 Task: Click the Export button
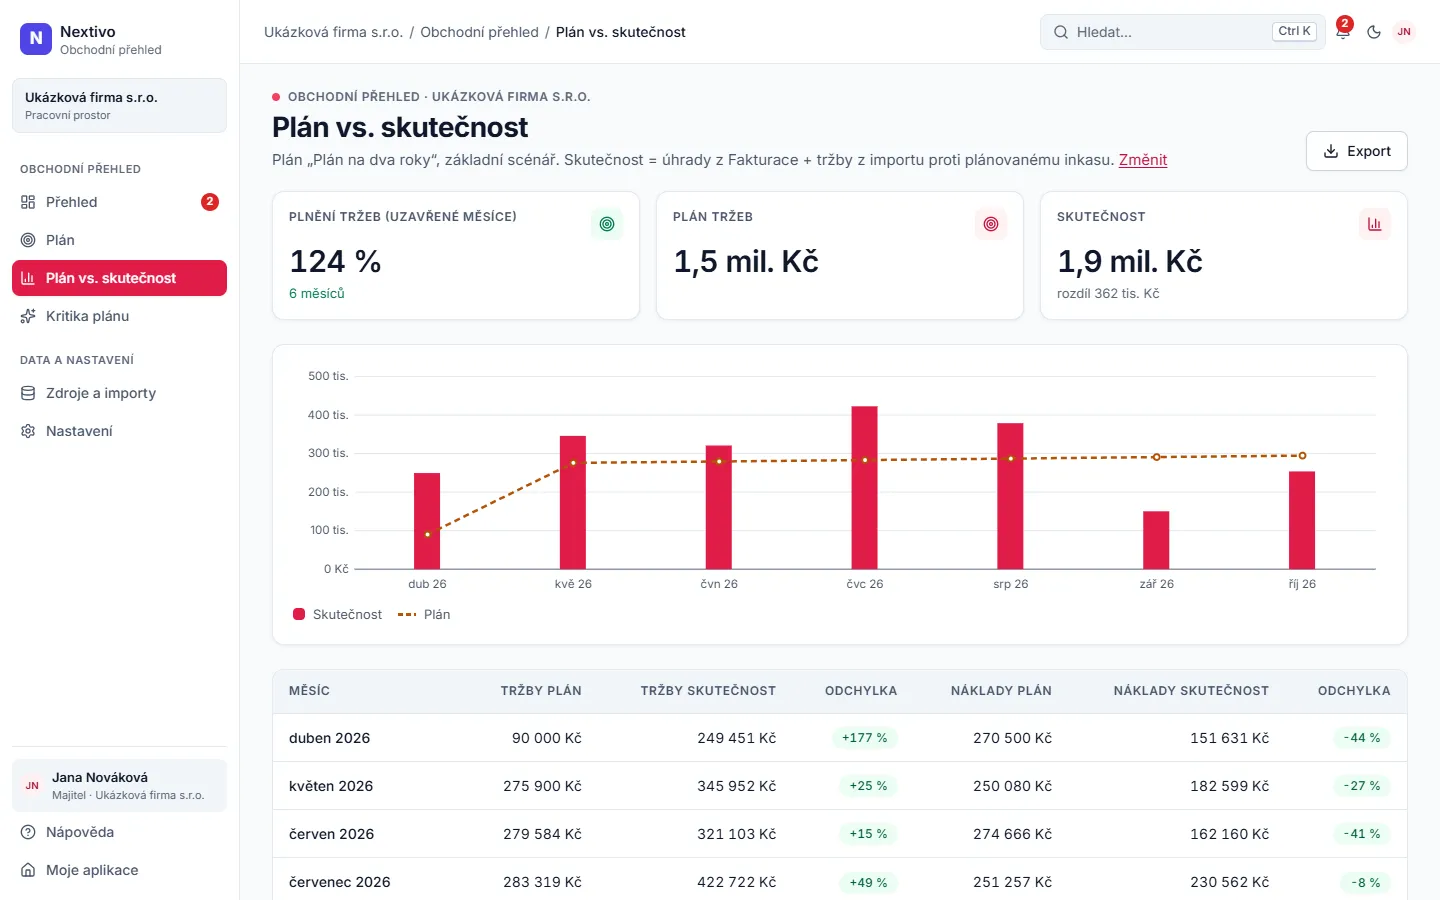pyautogui.click(x=1356, y=151)
